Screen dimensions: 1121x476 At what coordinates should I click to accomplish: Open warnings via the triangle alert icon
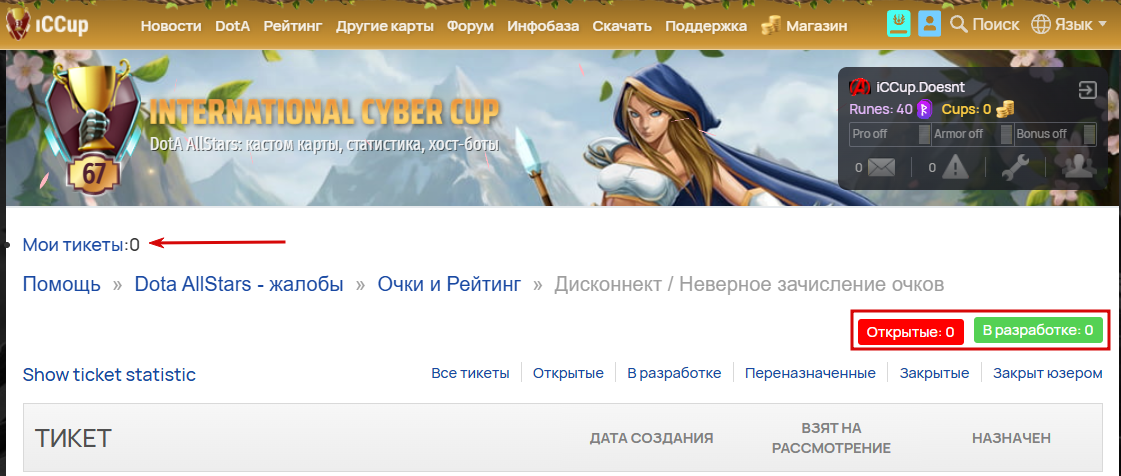pos(954,168)
